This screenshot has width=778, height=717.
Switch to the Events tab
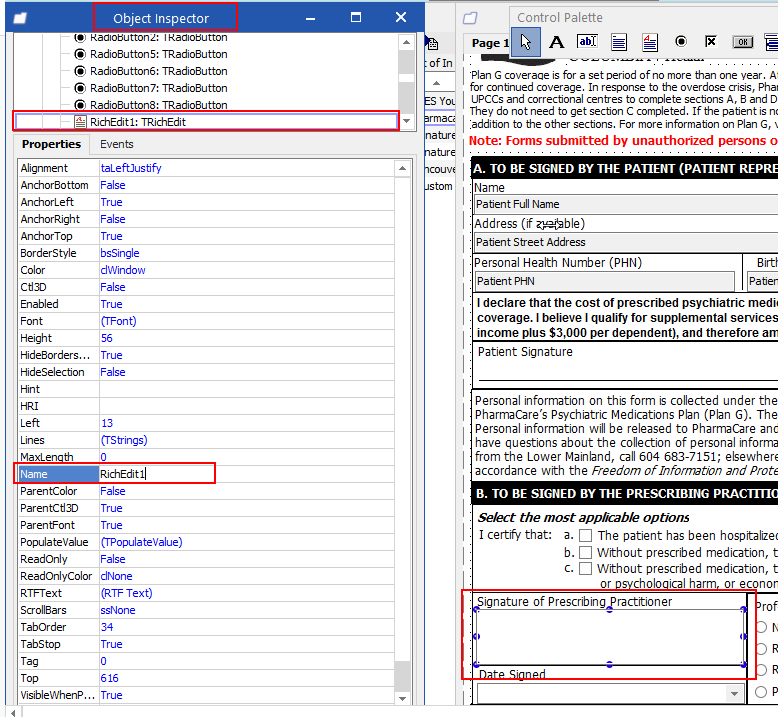117,144
